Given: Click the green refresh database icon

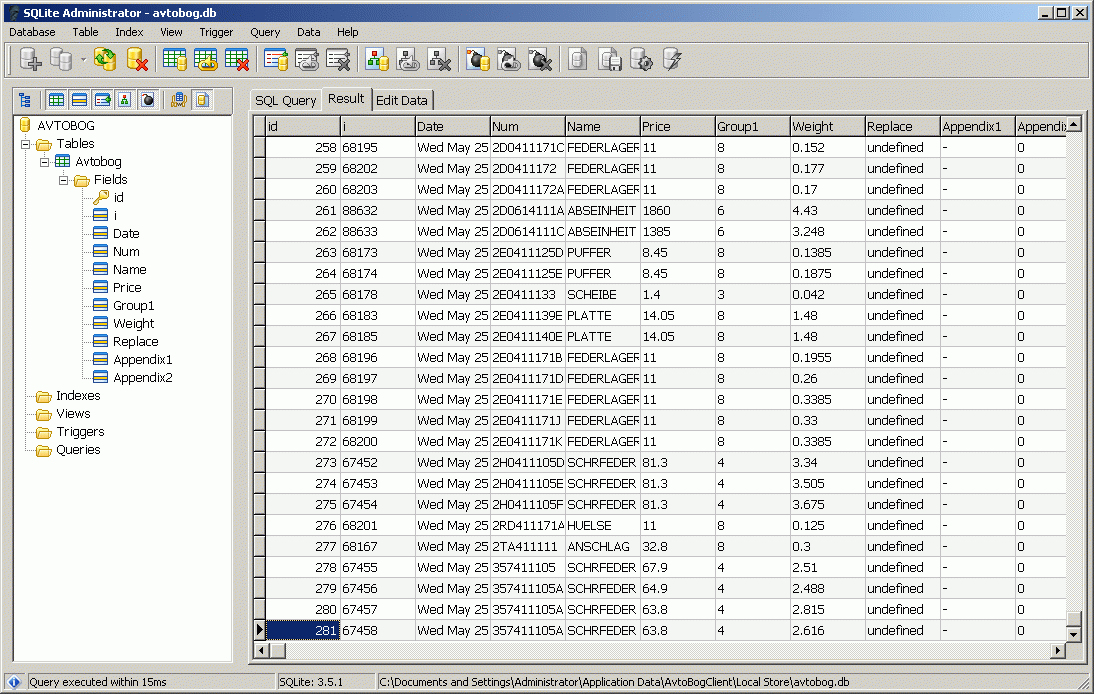Looking at the screenshot, I should coord(105,60).
